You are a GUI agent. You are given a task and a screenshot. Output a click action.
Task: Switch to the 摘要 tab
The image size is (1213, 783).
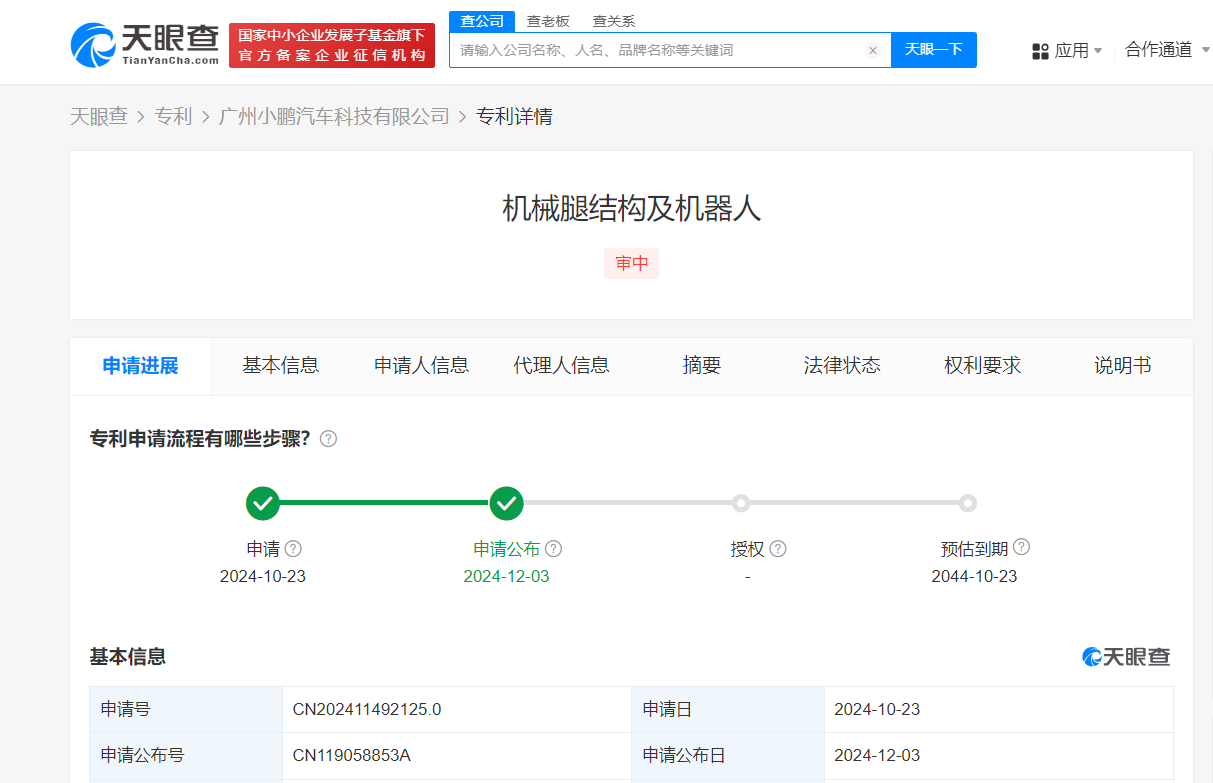tap(702, 366)
